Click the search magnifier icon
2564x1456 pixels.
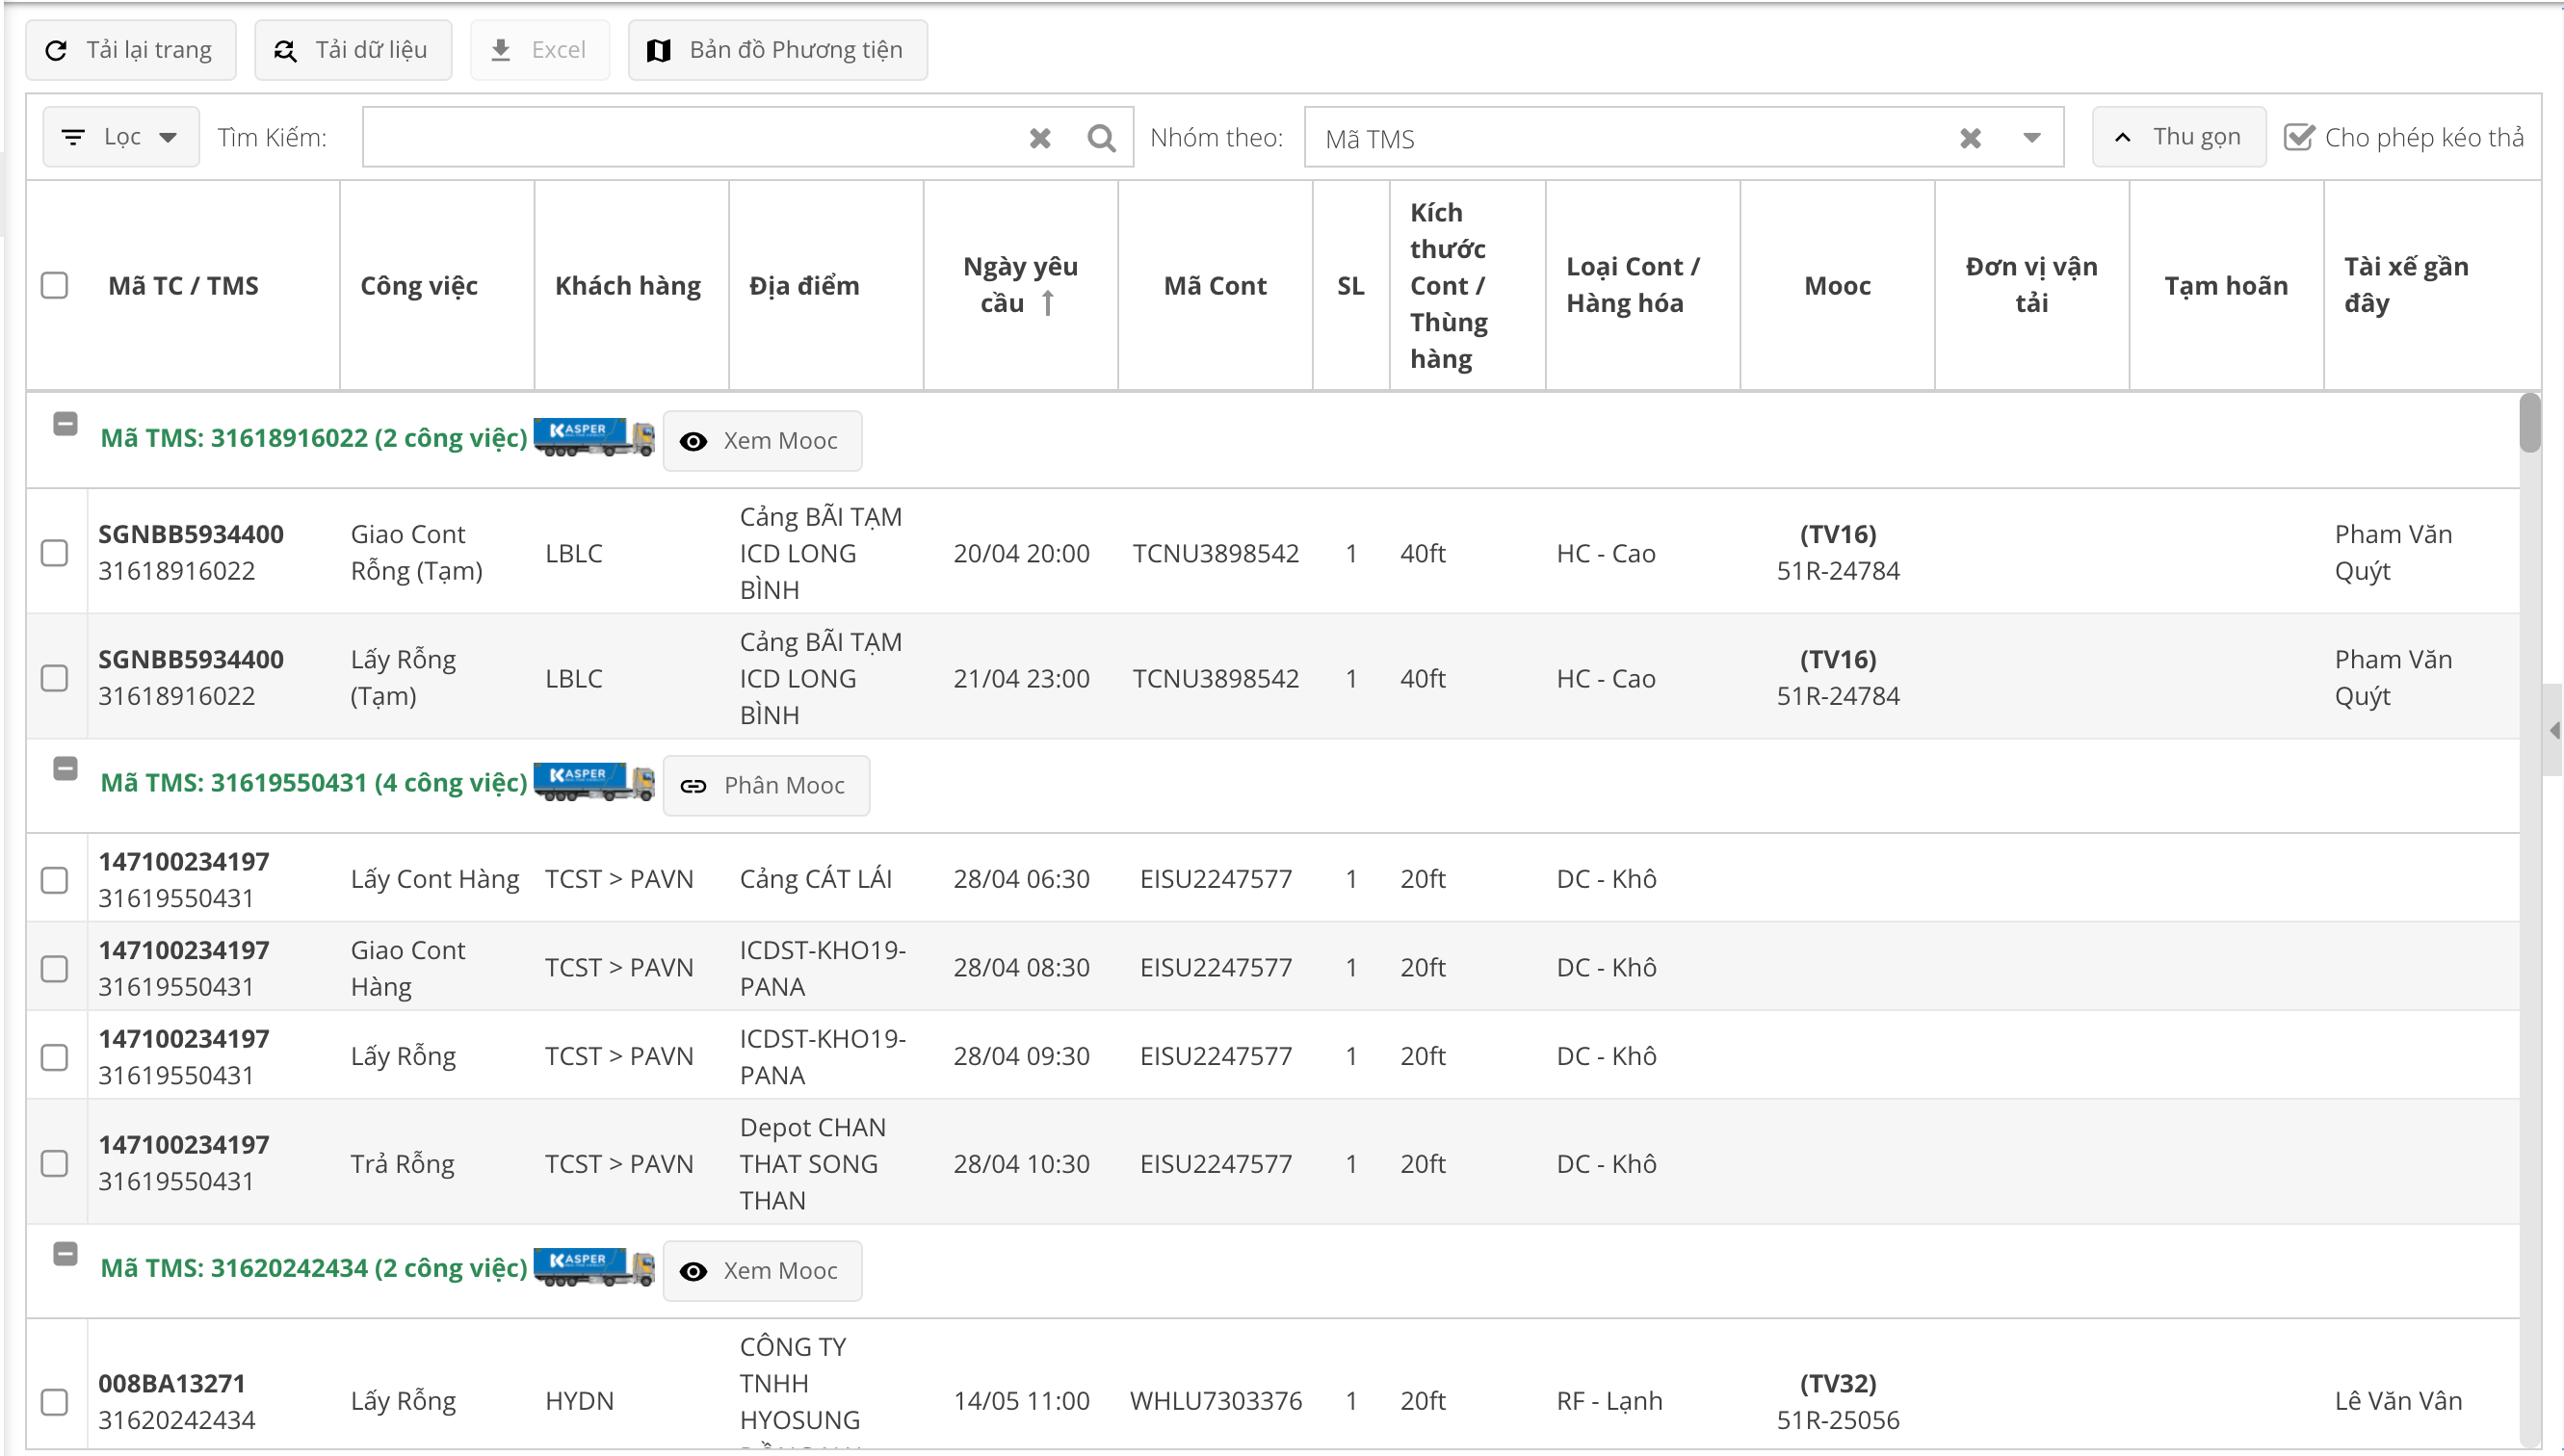pyautogui.click(x=1101, y=138)
